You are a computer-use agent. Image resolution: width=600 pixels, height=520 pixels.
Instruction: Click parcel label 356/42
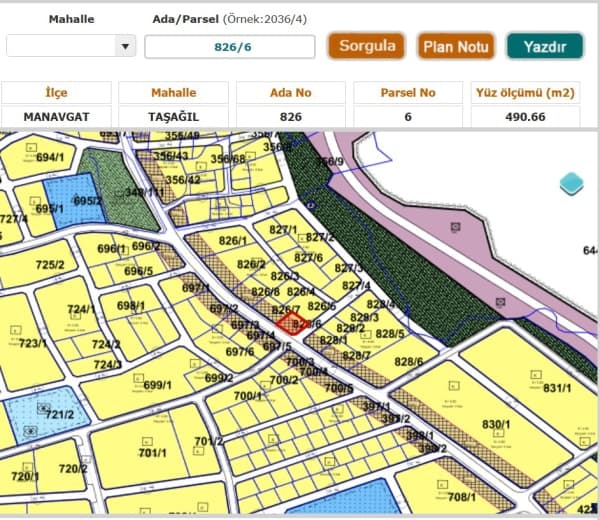(x=183, y=180)
